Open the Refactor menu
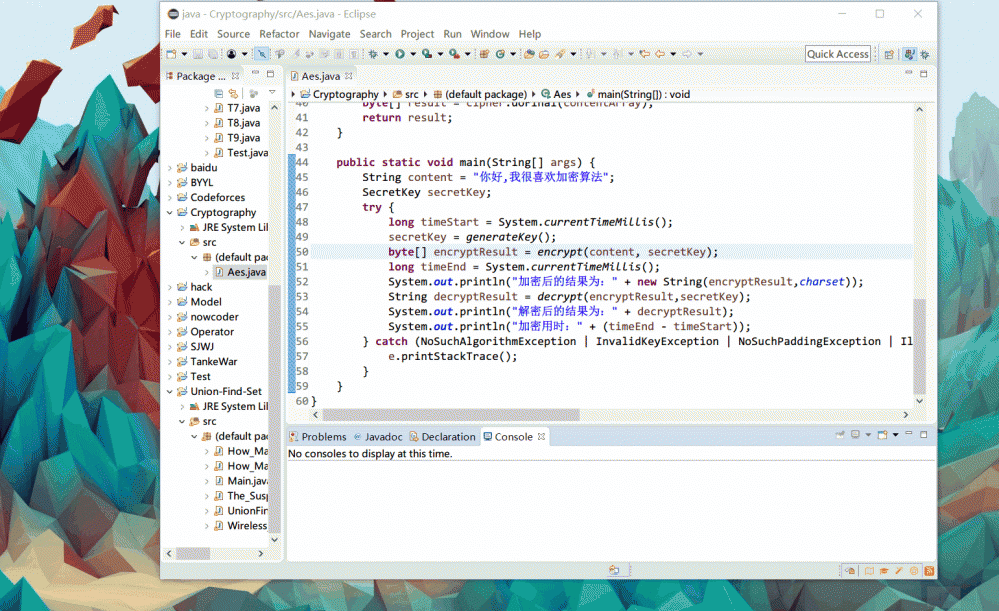The height and width of the screenshot is (611, 999). point(279,34)
